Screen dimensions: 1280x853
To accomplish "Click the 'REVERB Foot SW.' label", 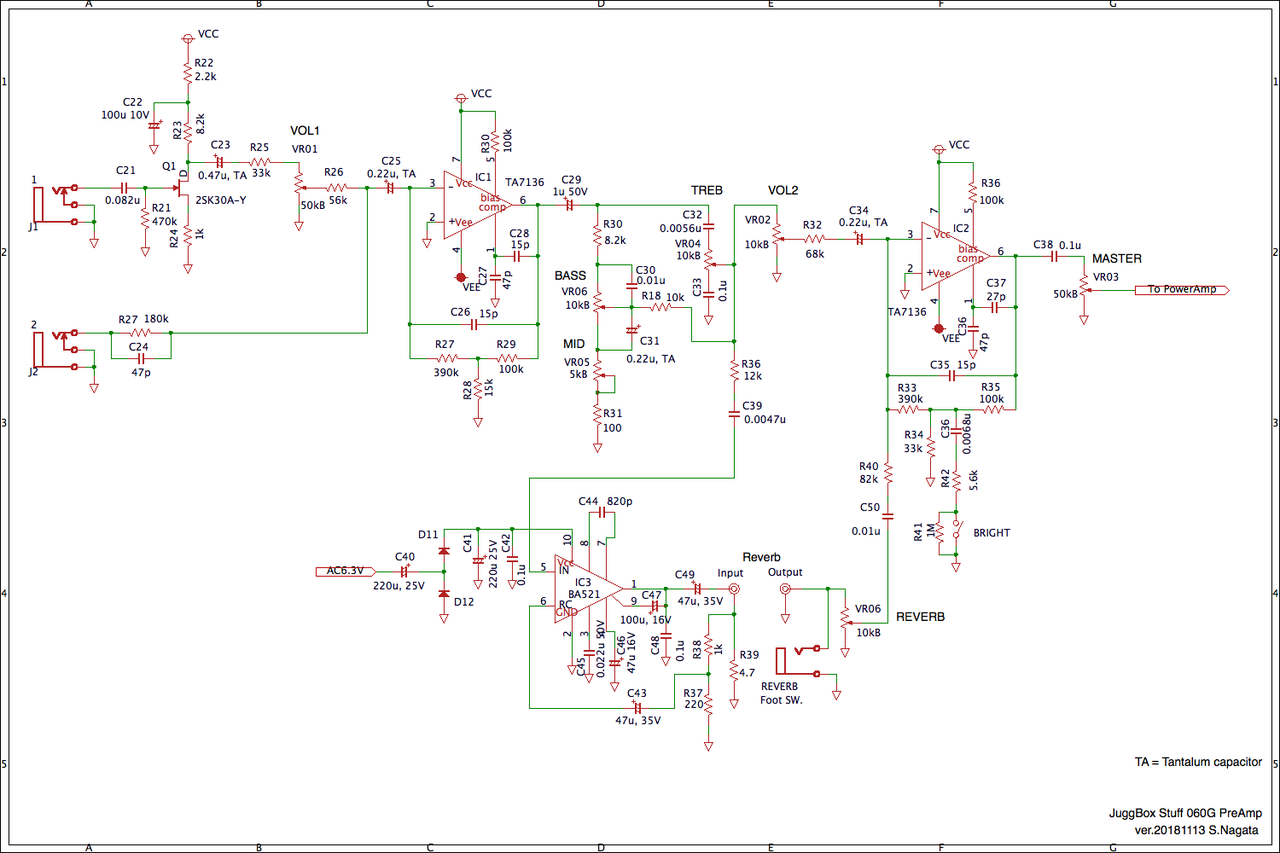I will click(782, 693).
